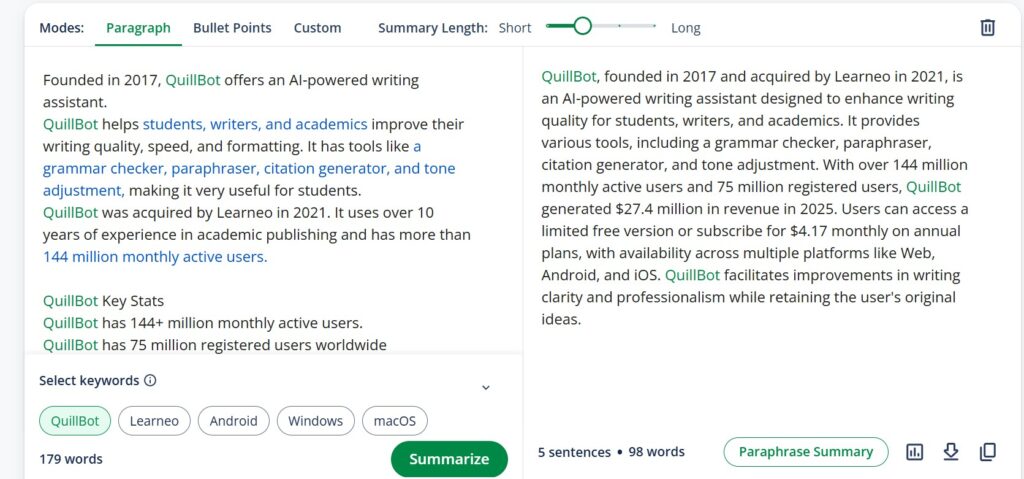Toggle the QuillBot keyword chip

click(75, 421)
